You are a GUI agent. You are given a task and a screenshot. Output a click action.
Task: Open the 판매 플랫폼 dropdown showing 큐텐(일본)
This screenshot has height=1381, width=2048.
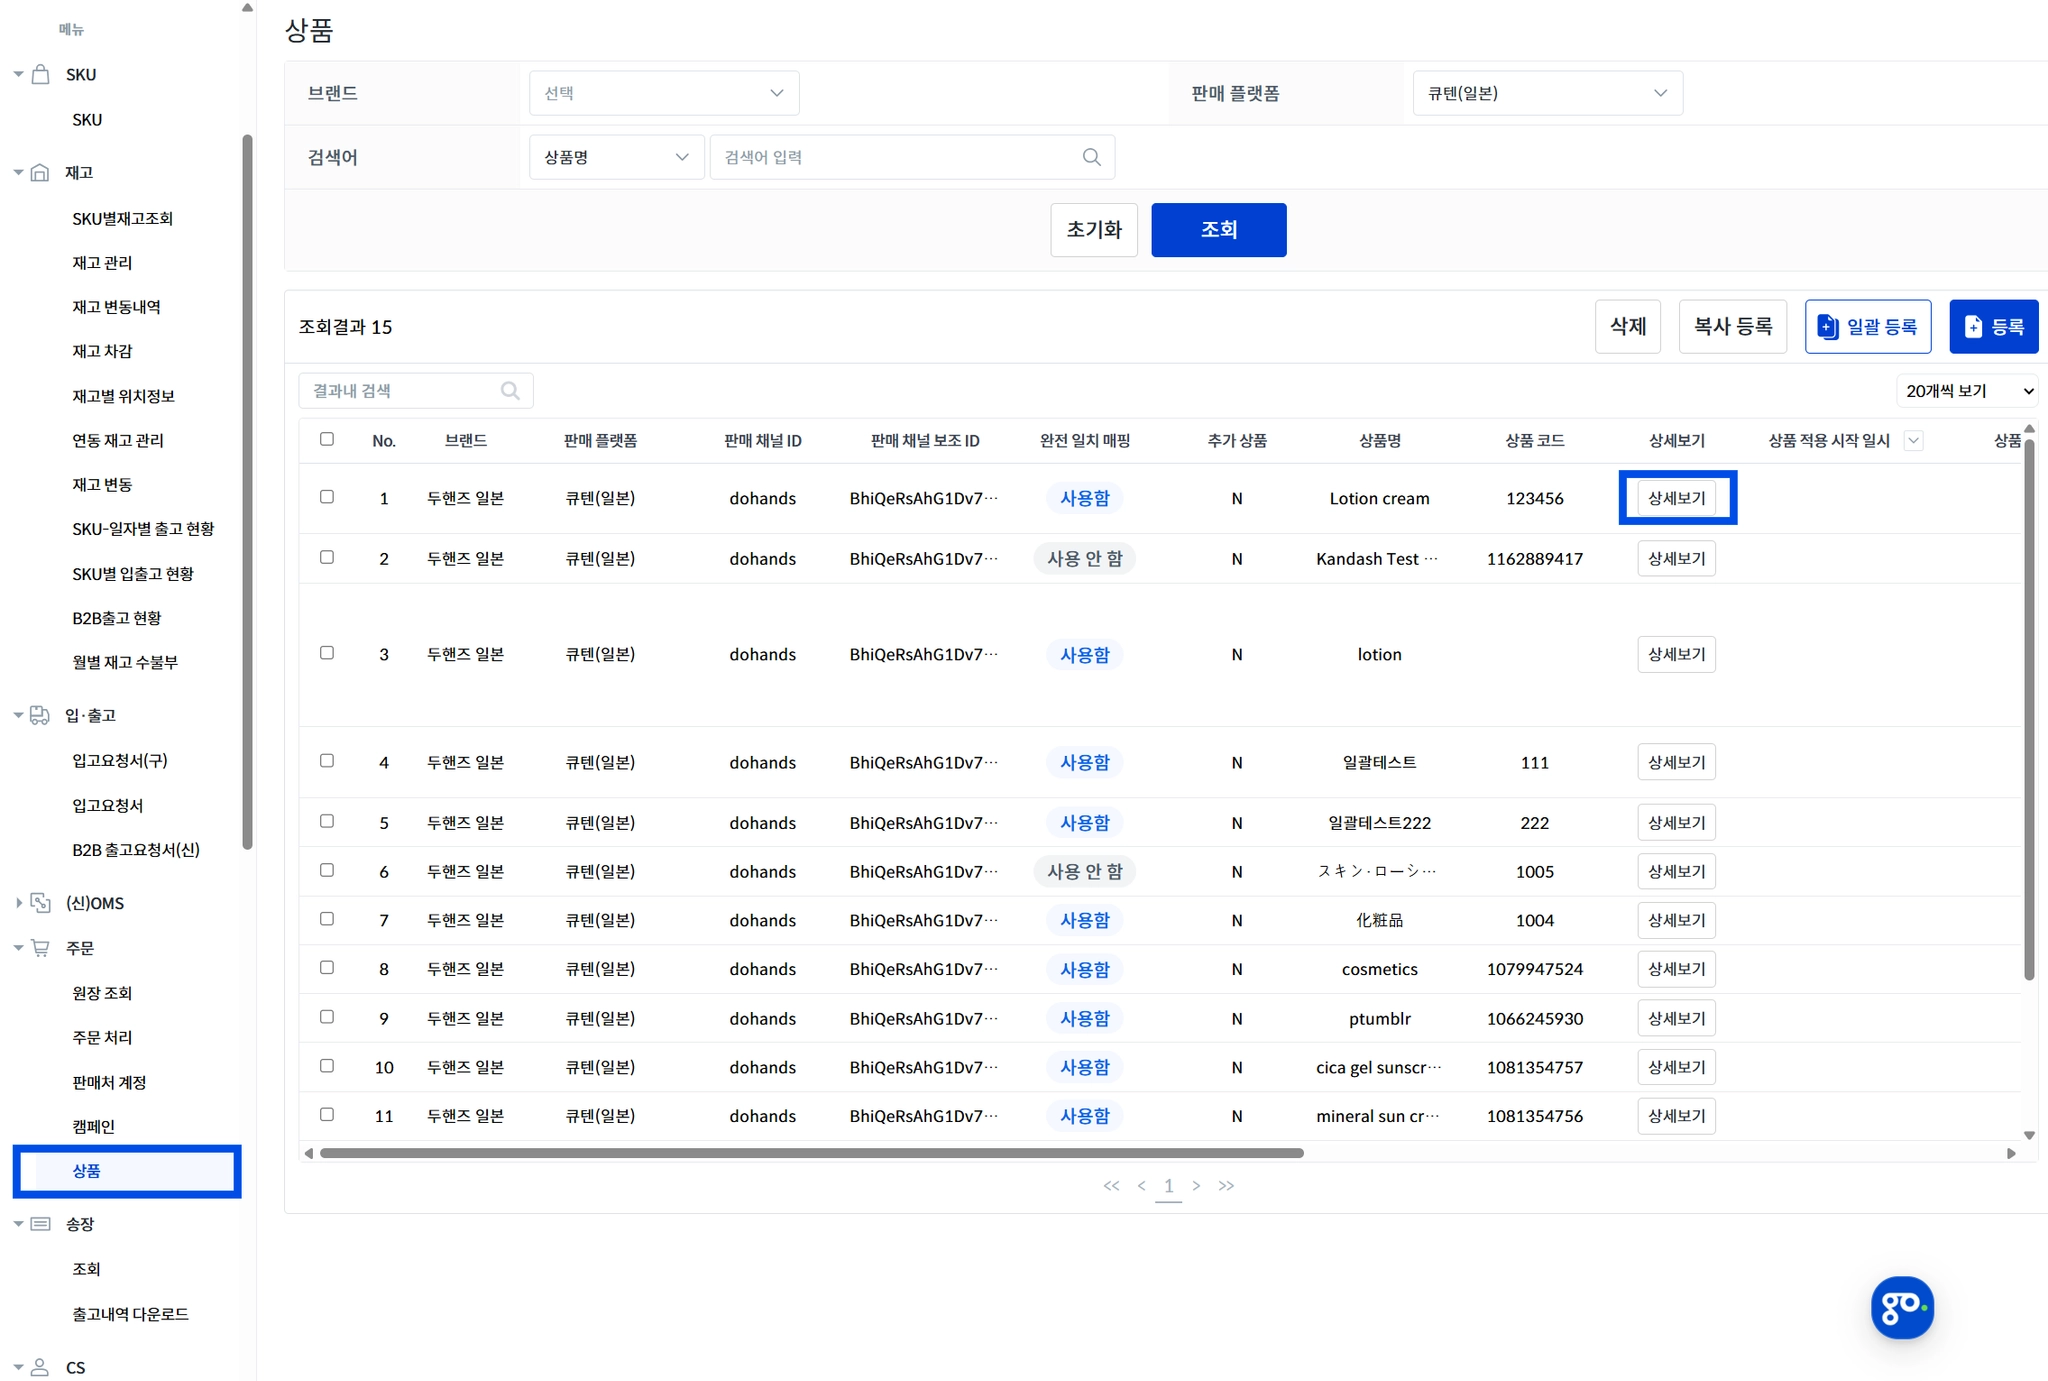1546,93
